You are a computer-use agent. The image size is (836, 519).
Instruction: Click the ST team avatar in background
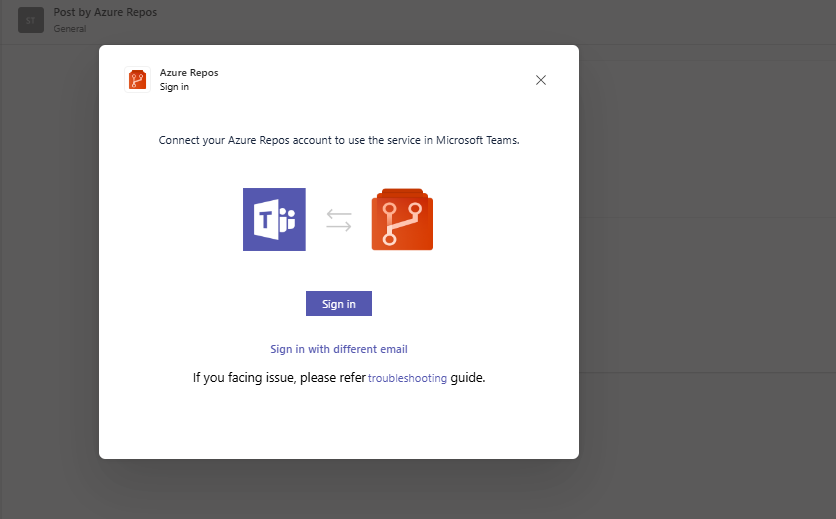coord(31,20)
